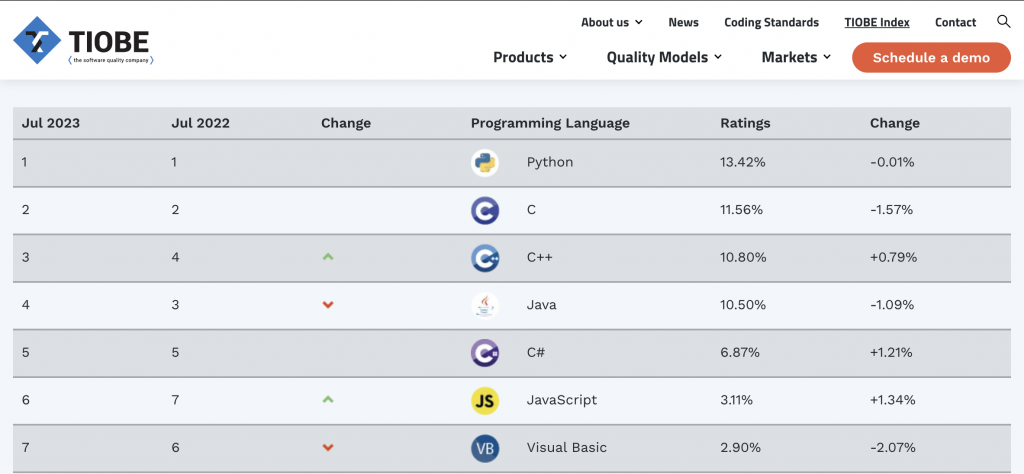Expand the About us dropdown
The image size is (1024, 474).
click(611, 22)
